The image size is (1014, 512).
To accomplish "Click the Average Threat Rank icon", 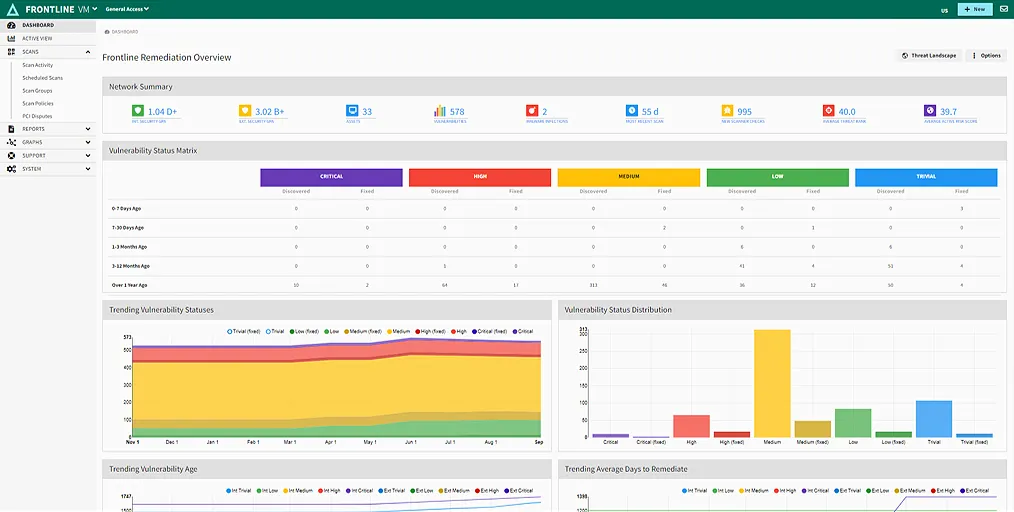I will point(828,111).
